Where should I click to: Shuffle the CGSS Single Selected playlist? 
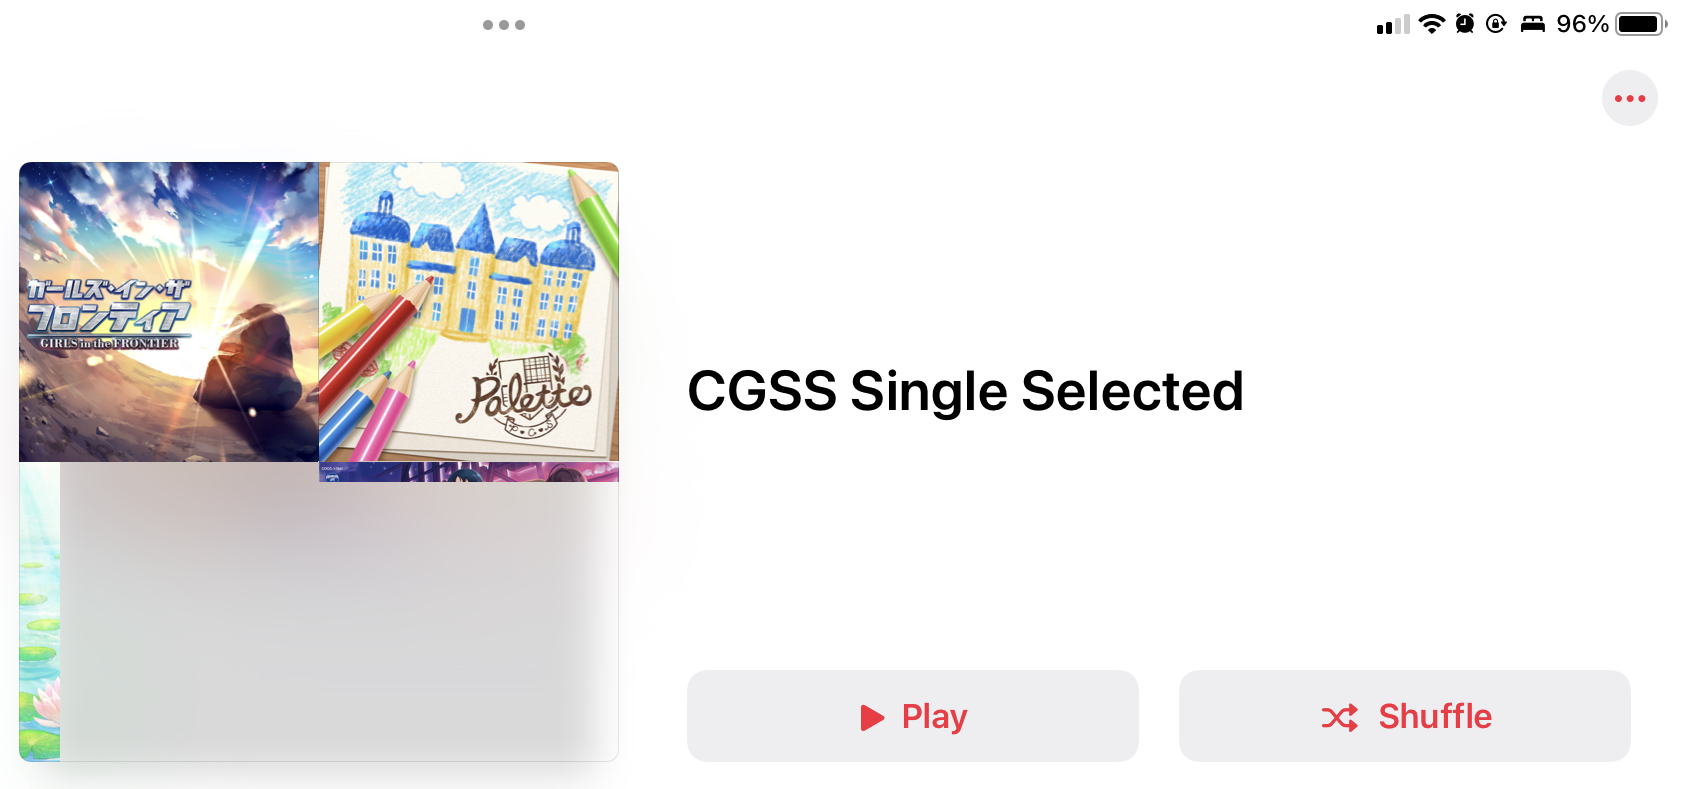click(1404, 716)
